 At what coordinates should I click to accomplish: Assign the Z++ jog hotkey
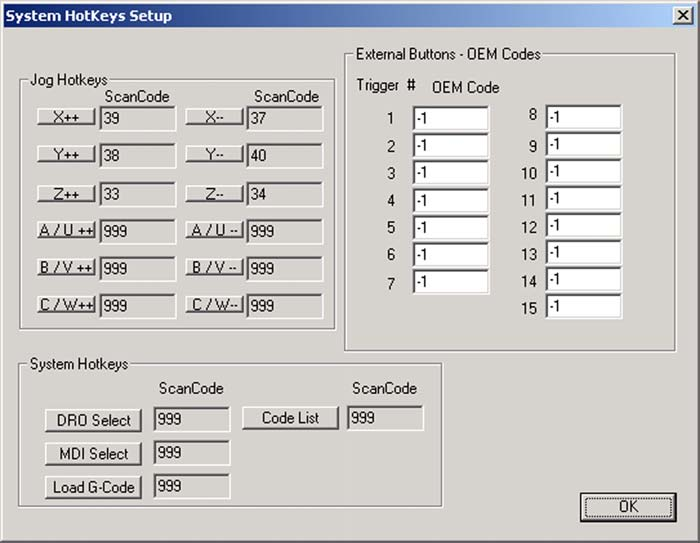[66, 194]
